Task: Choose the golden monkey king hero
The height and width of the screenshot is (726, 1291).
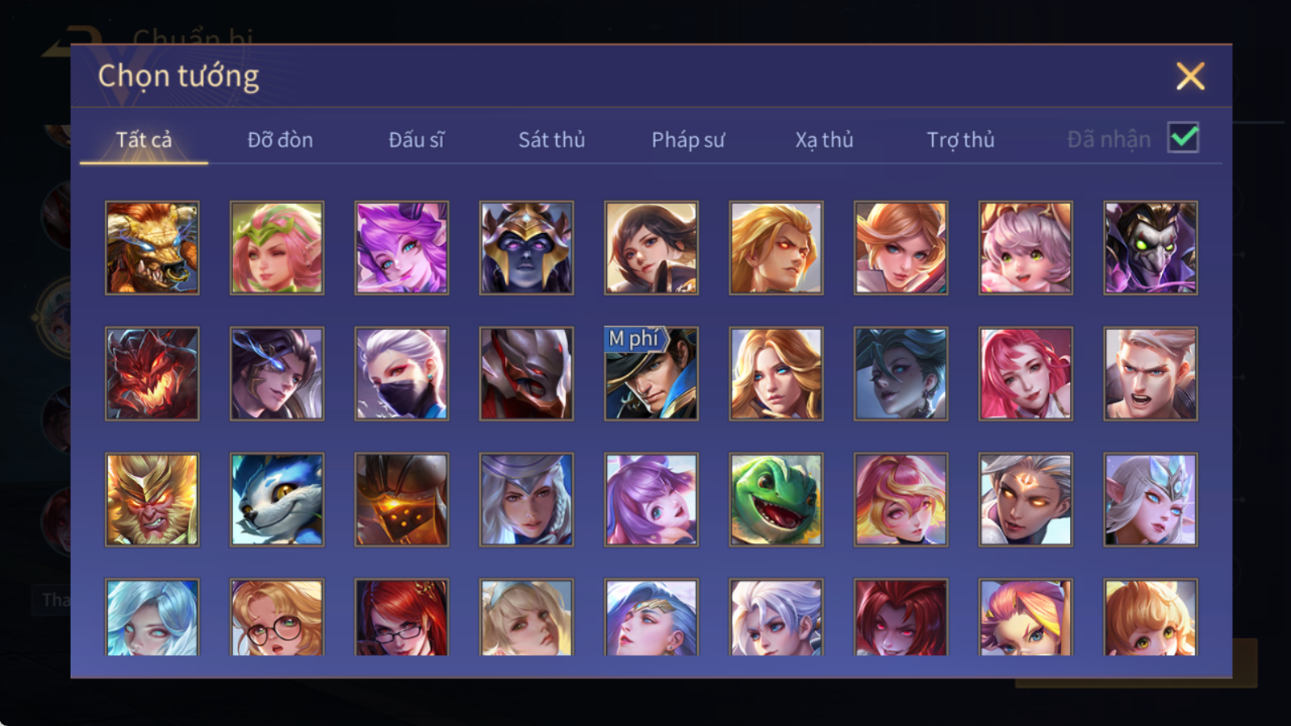Action: [x=152, y=499]
